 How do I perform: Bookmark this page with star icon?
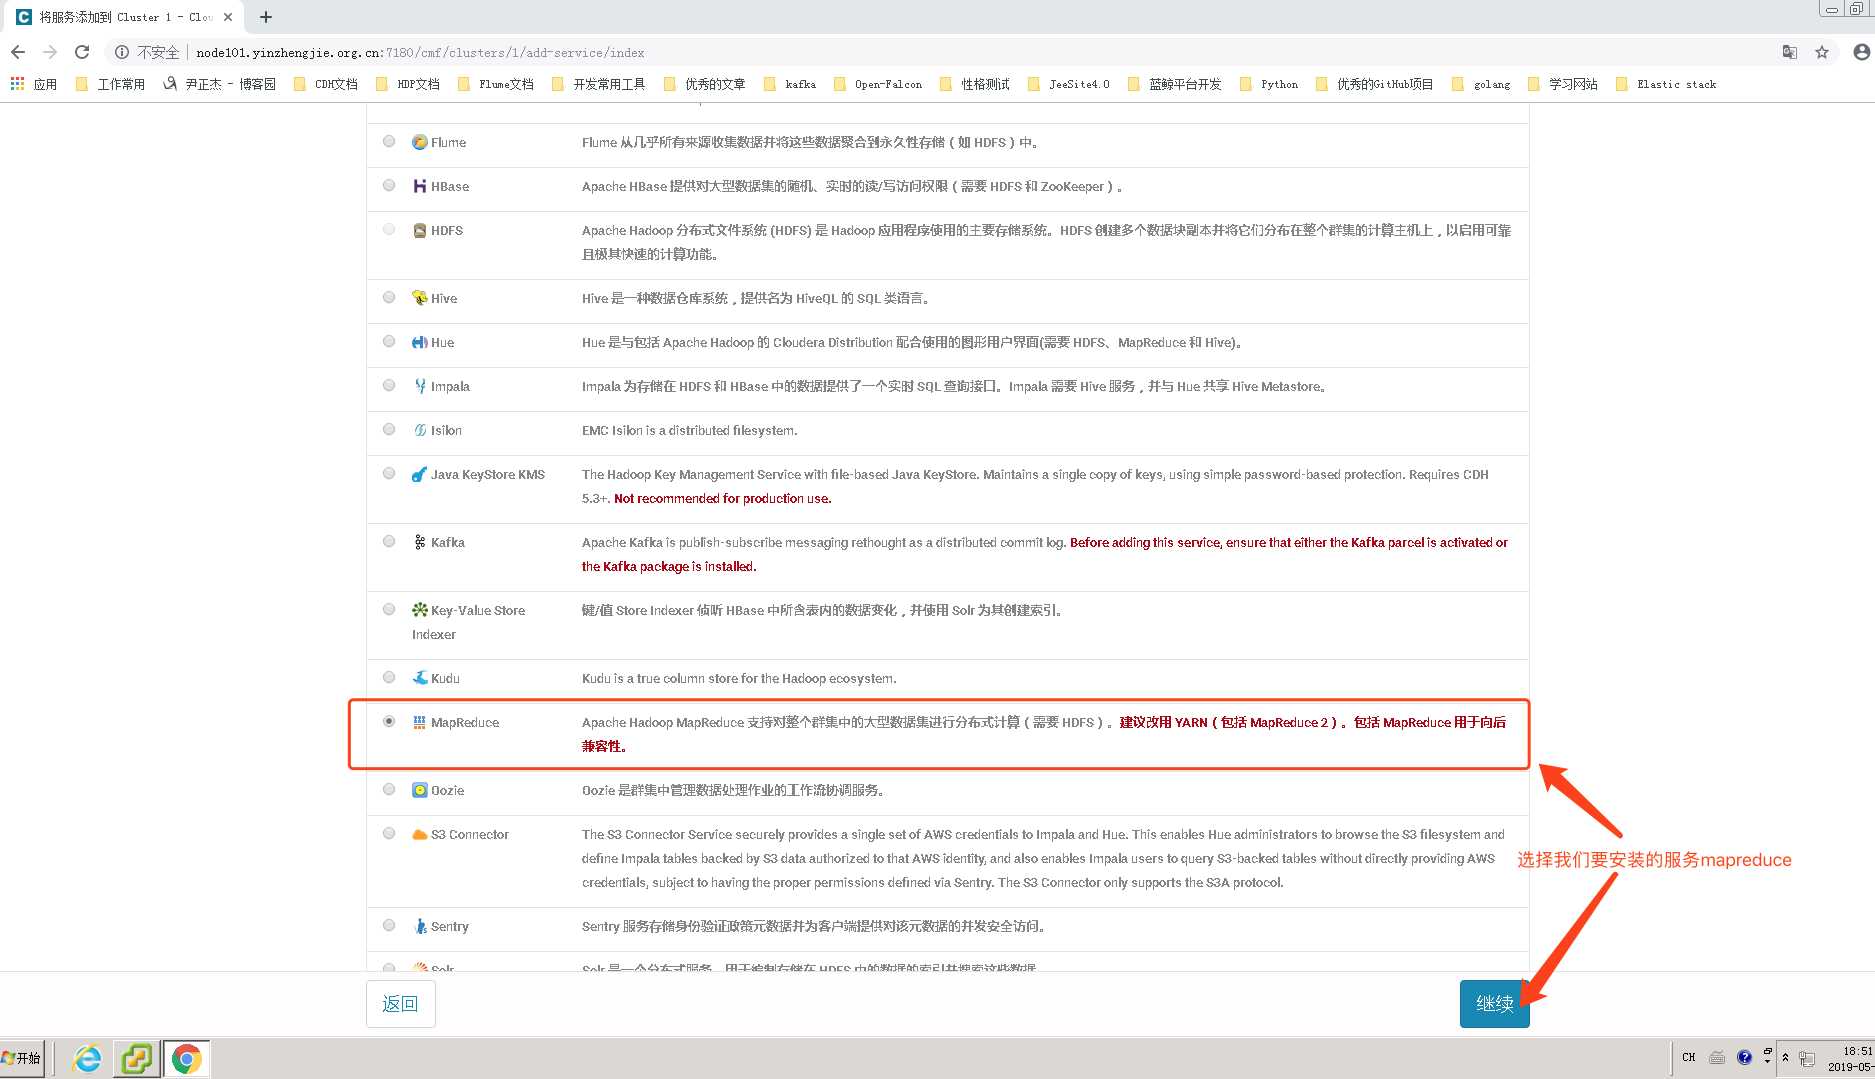tap(1822, 52)
